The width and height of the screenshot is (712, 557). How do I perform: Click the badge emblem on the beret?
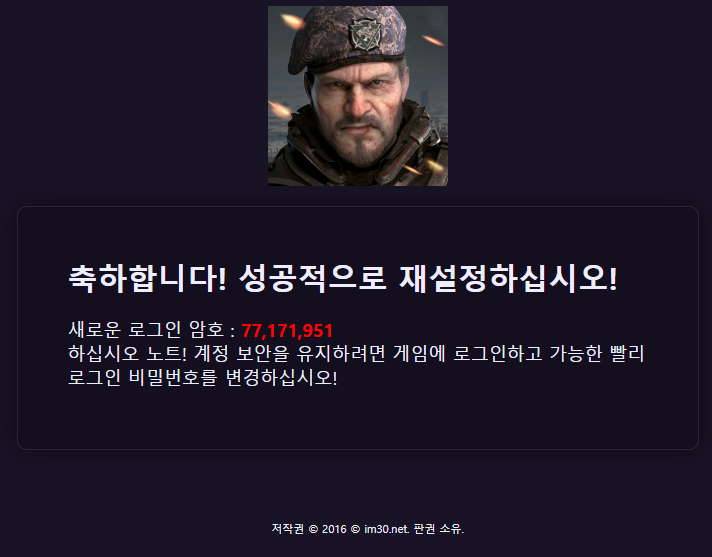[365, 34]
